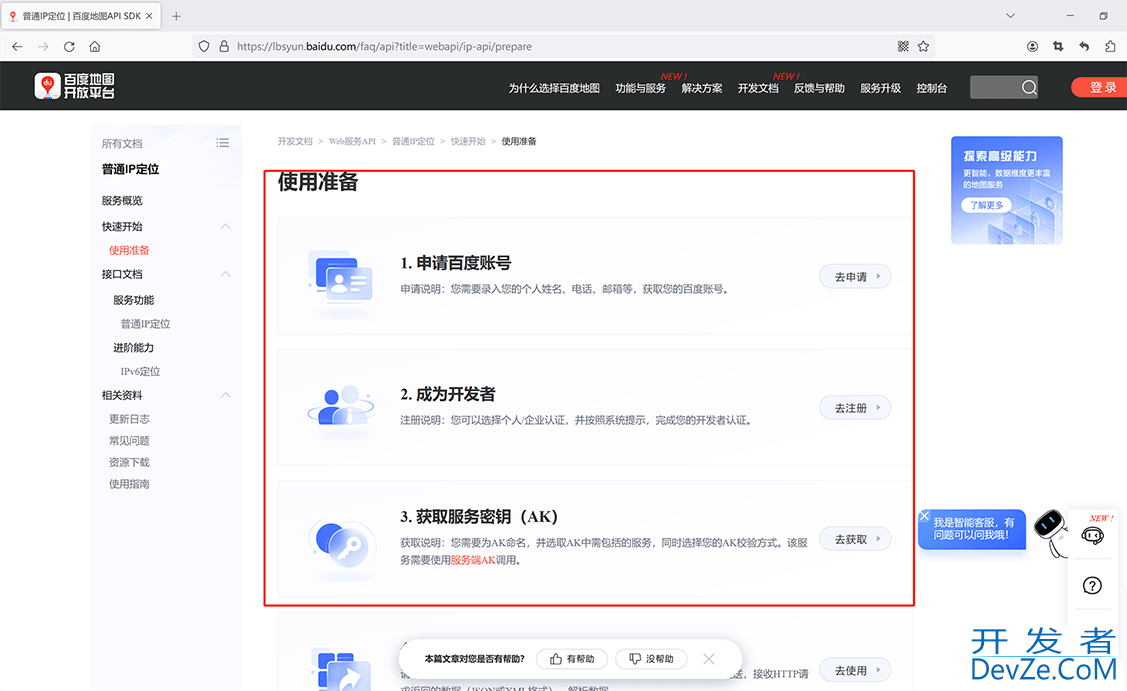Open 解决方案 navigation menu
This screenshot has width=1127, height=691.
[702, 88]
